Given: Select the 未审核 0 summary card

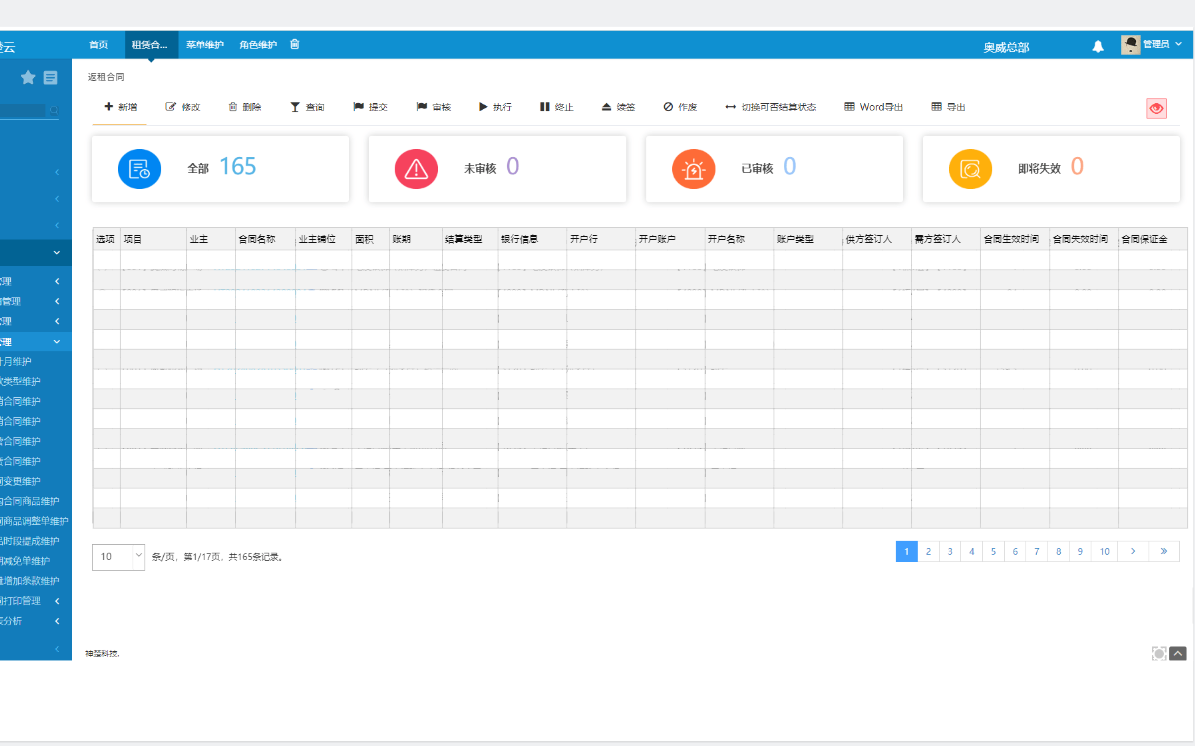Looking at the screenshot, I should coord(497,169).
